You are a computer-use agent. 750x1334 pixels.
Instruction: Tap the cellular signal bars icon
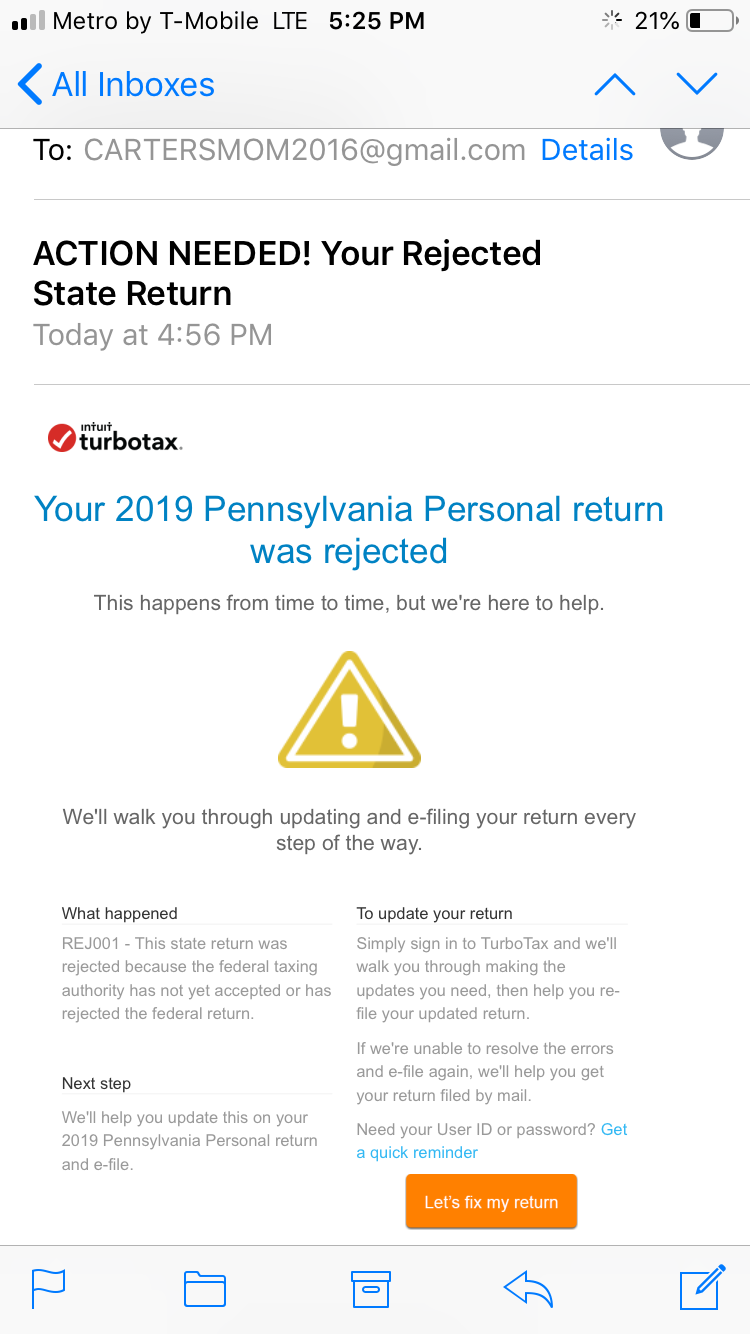coord(28,21)
